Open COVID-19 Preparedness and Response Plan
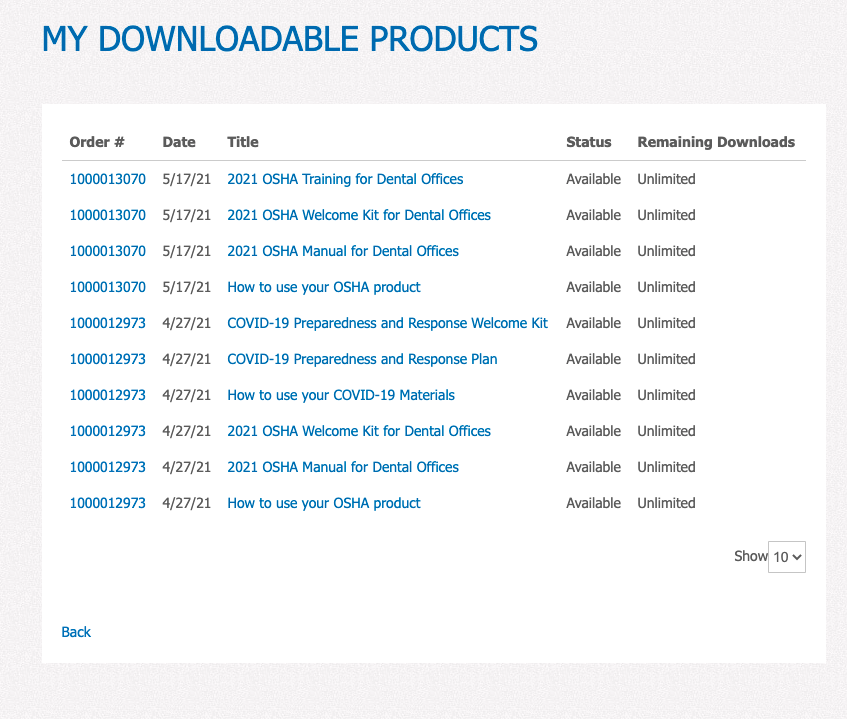The height and width of the screenshot is (719, 847). [x=362, y=359]
